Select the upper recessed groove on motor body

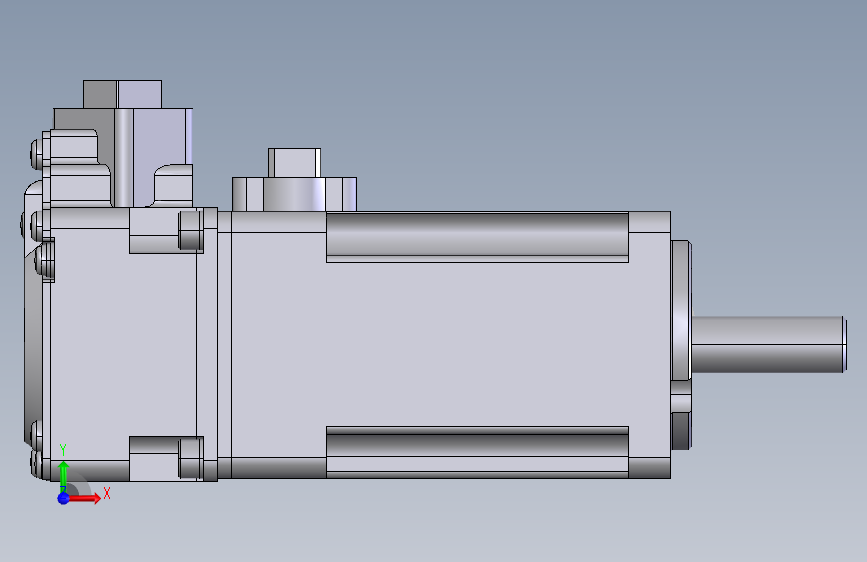click(x=477, y=237)
